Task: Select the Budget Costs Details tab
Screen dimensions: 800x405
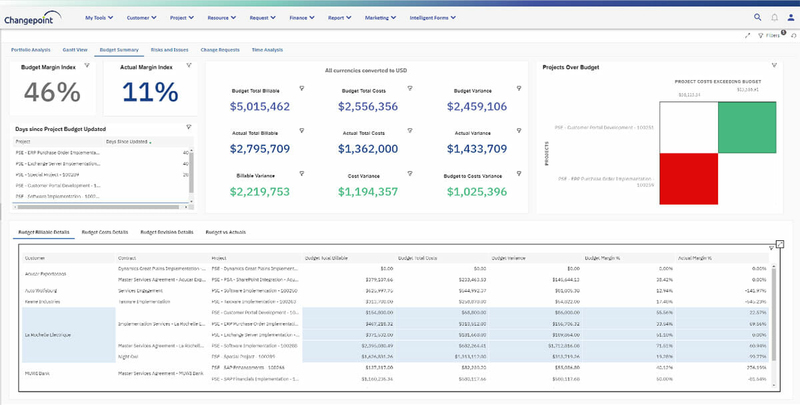Action: (x=106, y=231)
